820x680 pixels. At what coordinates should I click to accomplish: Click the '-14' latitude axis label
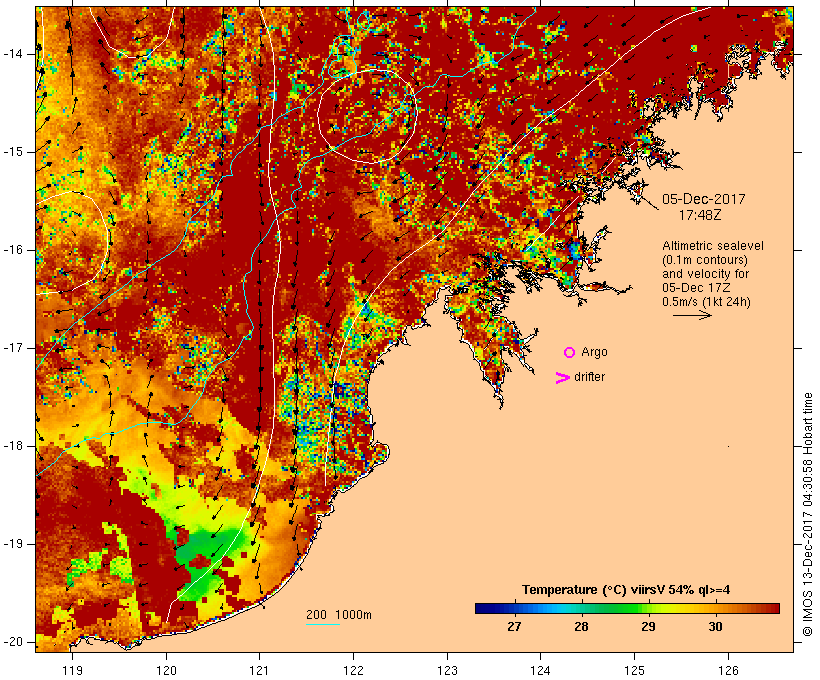coord(13,54)
